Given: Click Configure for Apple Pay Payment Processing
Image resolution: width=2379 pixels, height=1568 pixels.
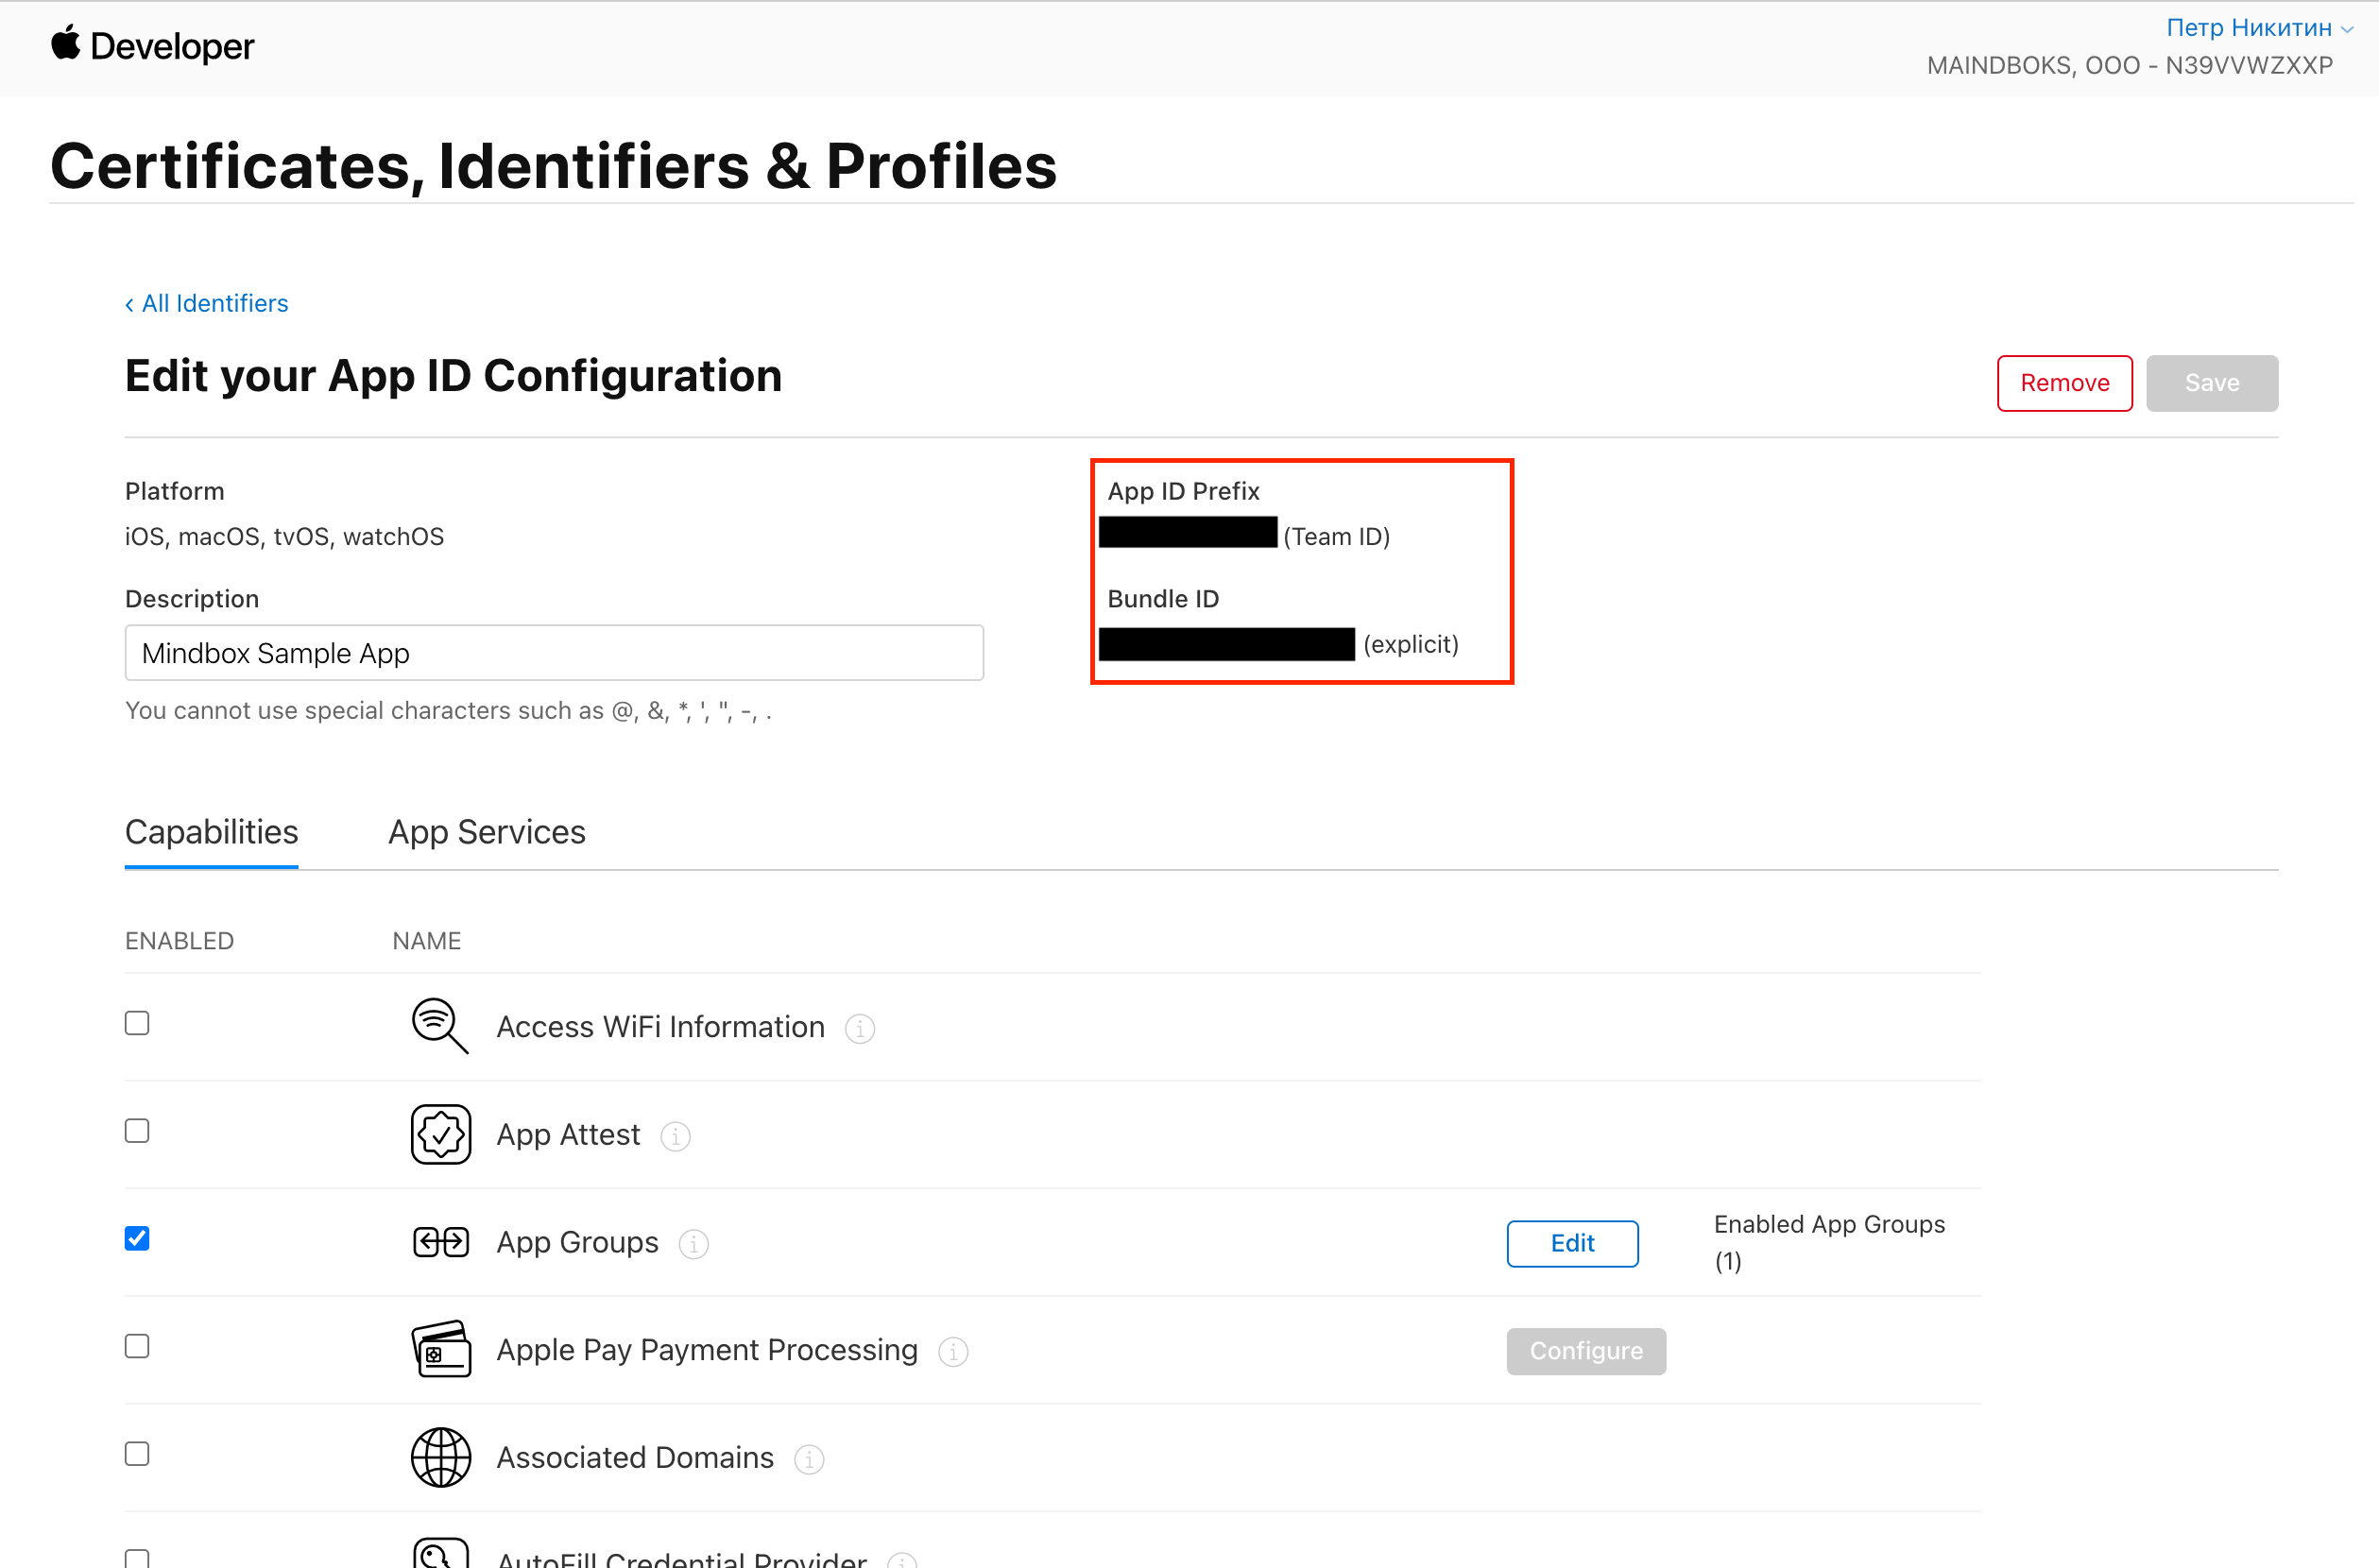Looking at the screenshot, I should pos(1585,1351).
